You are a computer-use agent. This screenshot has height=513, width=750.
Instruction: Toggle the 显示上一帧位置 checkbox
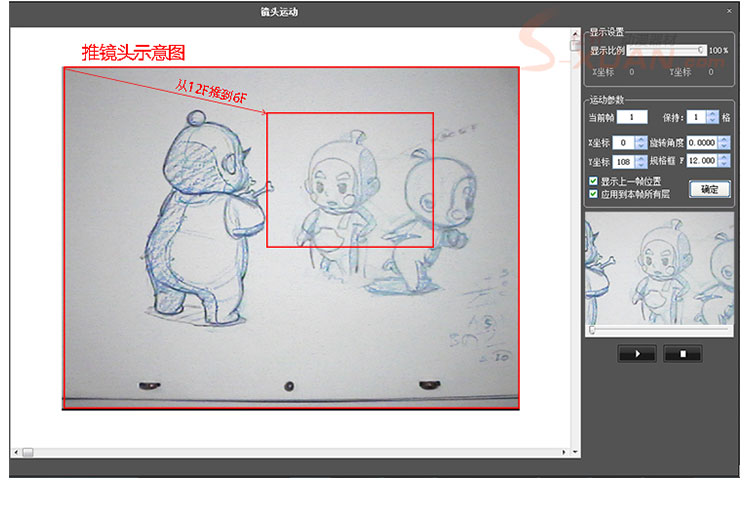click(593, 181)
